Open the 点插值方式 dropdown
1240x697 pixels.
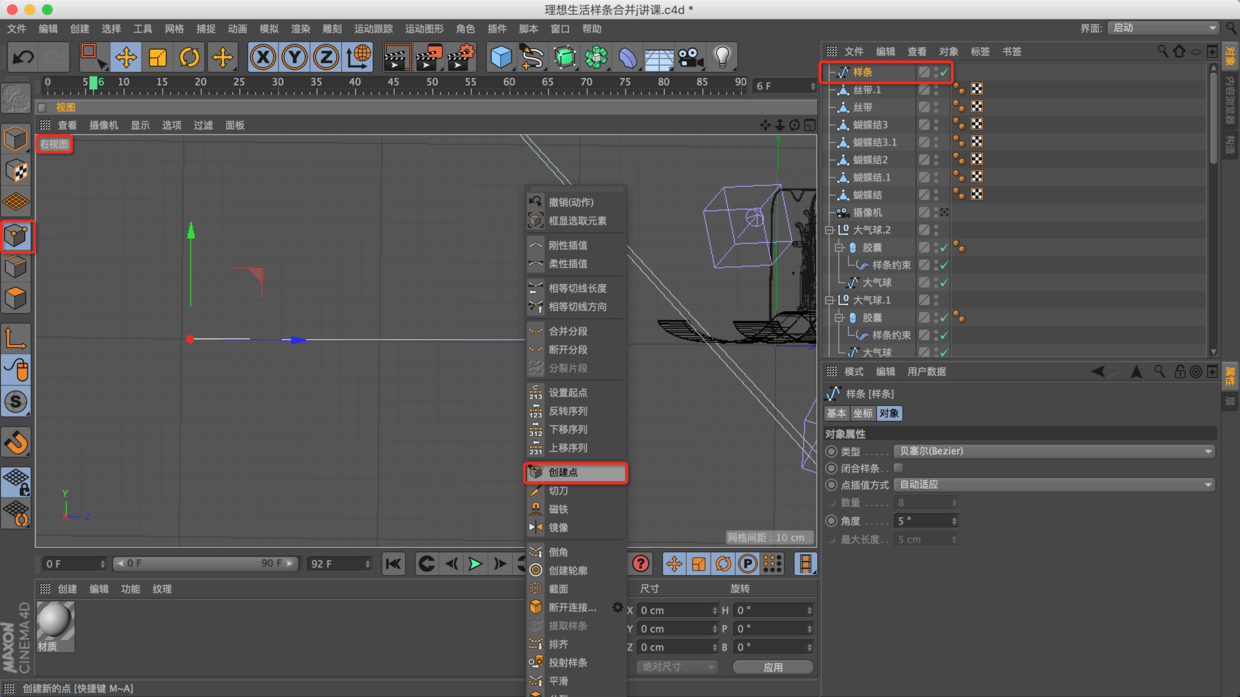point(1054,485)
